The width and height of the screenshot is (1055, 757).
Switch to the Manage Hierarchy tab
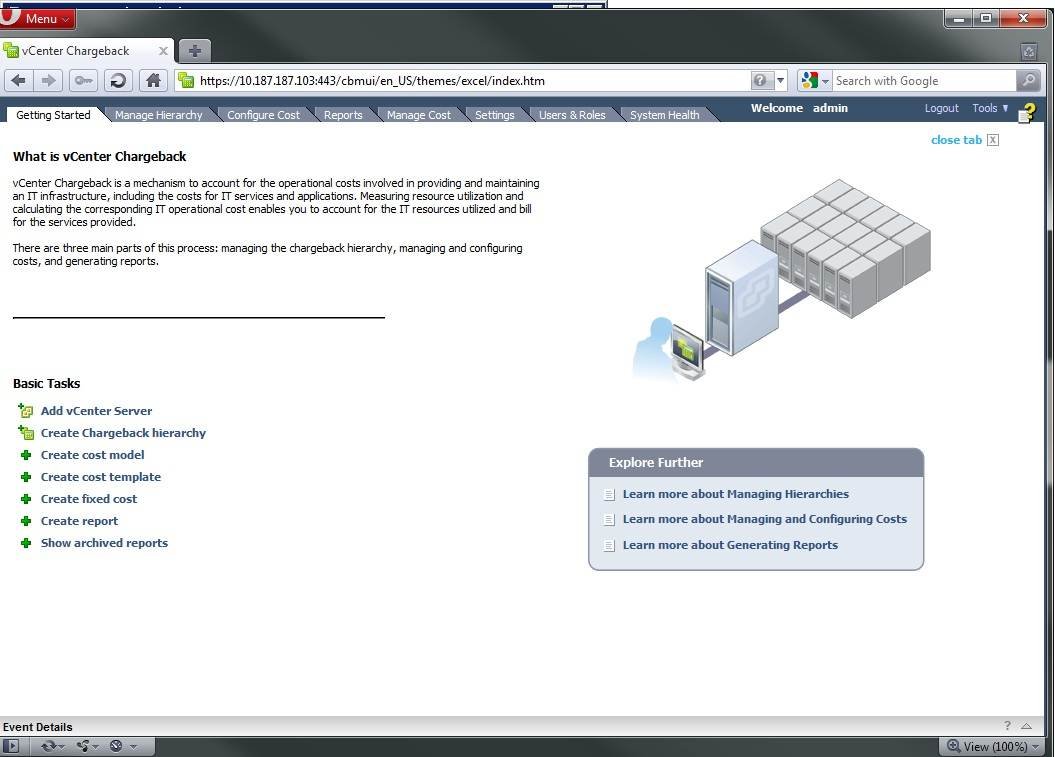point(158,115)
